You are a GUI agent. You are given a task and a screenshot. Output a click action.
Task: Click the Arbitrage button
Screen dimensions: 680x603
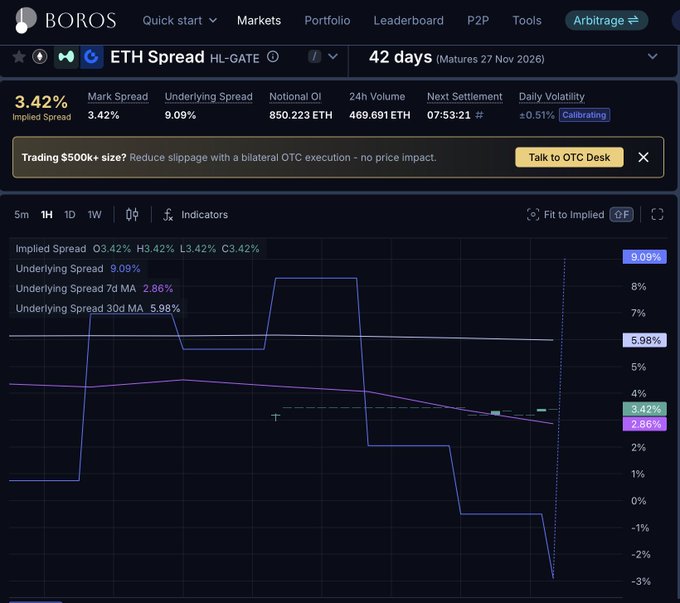606,20
